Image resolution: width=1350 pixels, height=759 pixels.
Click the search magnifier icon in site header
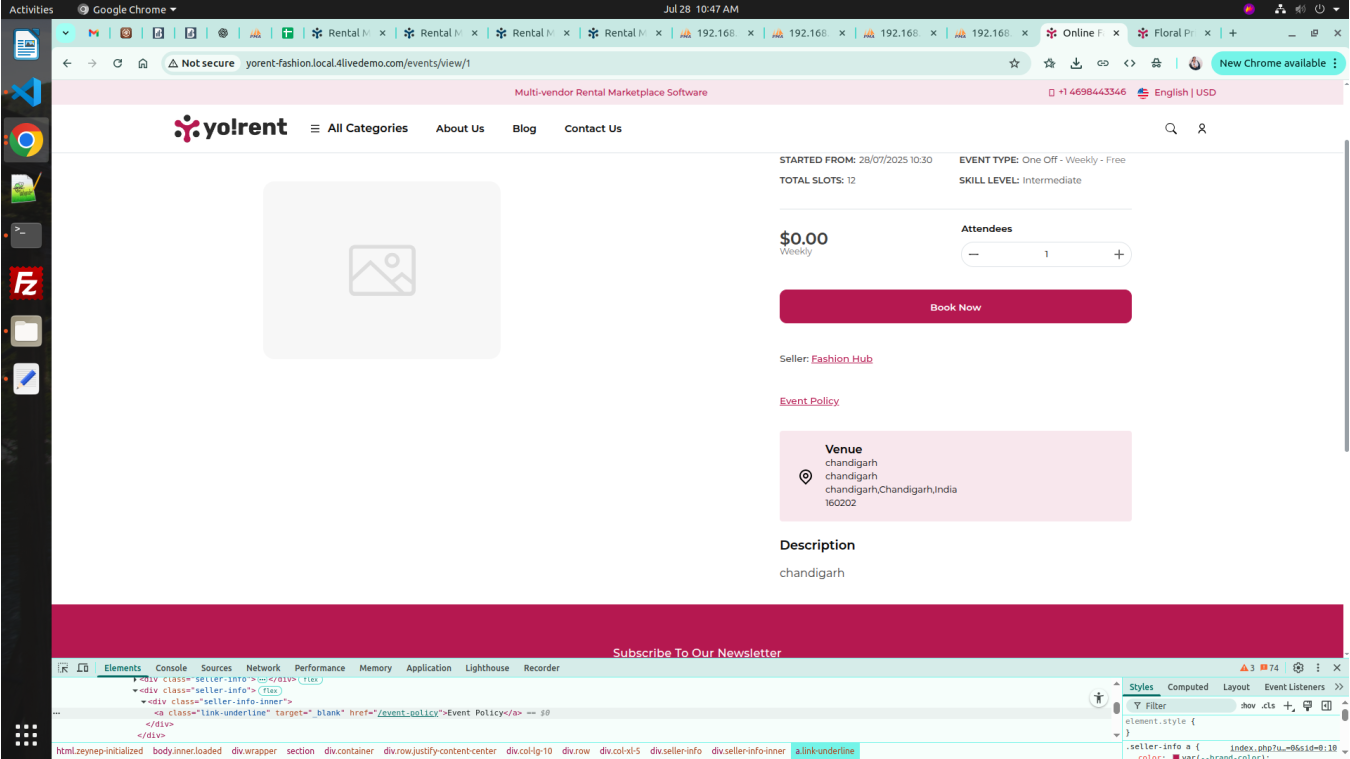[x=1171, y=129]
